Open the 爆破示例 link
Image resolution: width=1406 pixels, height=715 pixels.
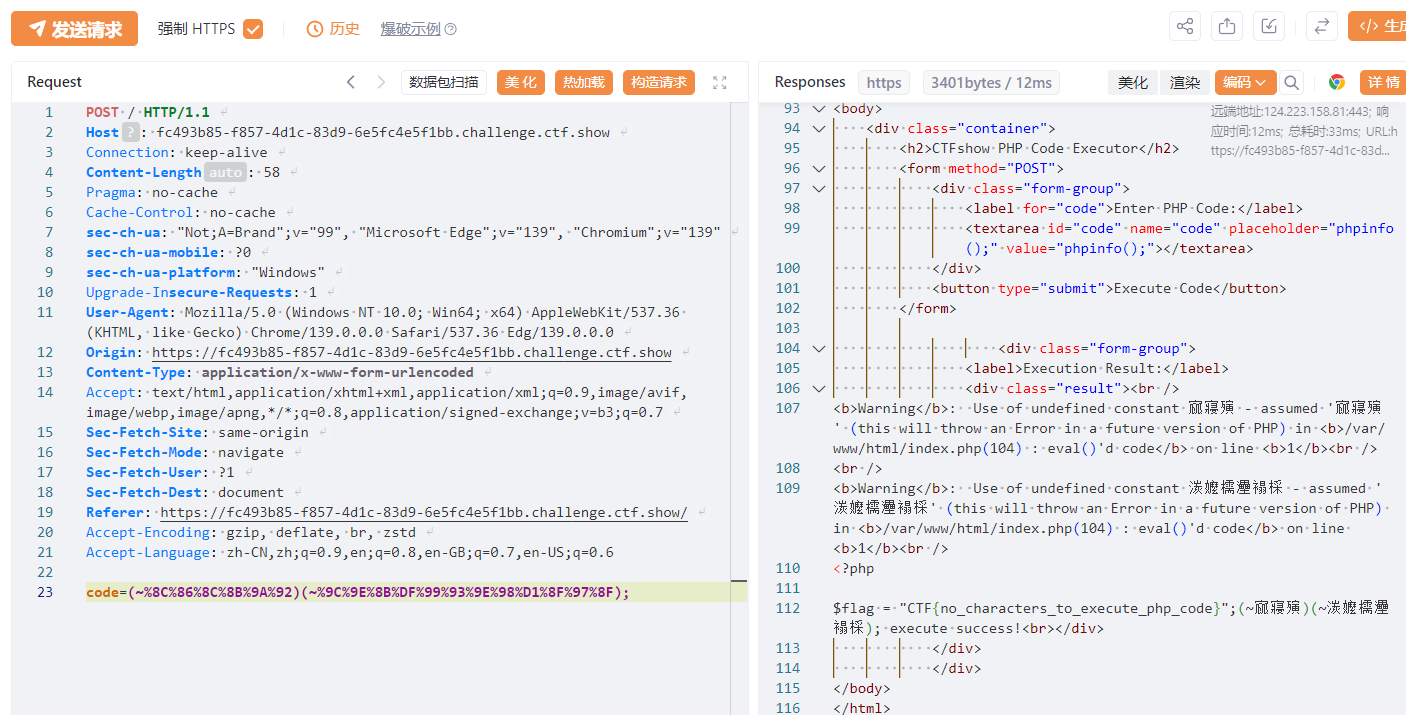coord(410,29)
